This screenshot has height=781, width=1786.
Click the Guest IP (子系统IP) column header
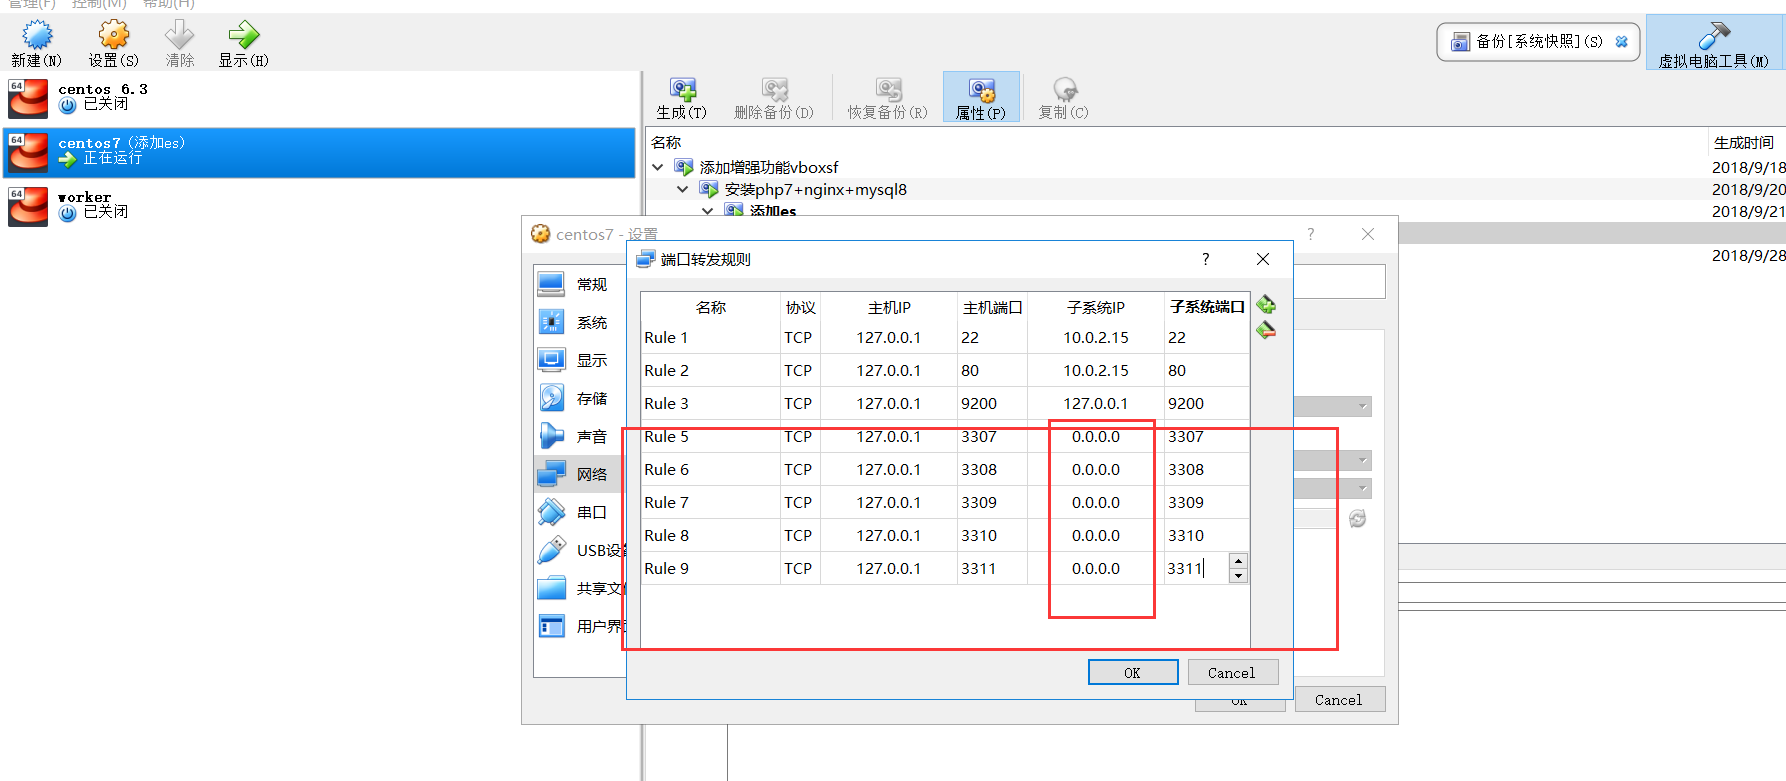(1096, 308)
